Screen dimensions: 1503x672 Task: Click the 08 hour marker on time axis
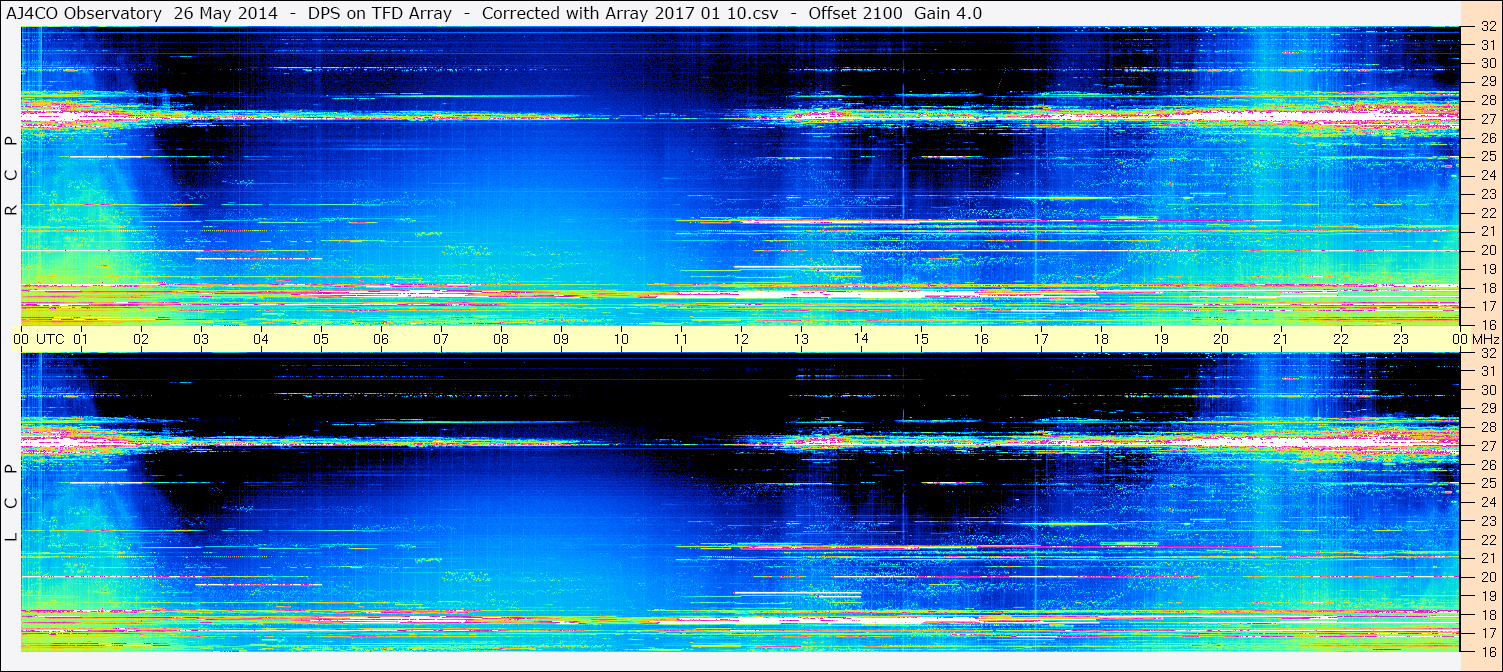(x=501, y=339)
